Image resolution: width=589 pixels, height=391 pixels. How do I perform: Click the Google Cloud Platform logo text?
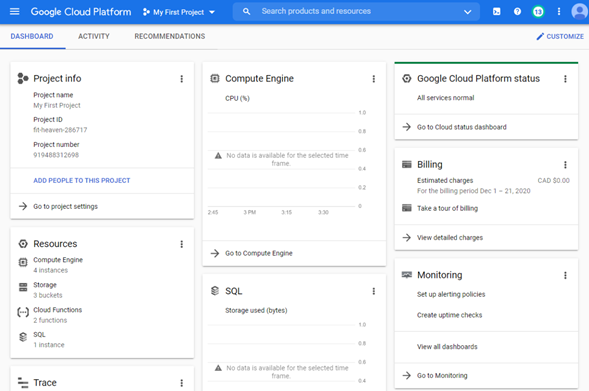[x=81, y=12]
